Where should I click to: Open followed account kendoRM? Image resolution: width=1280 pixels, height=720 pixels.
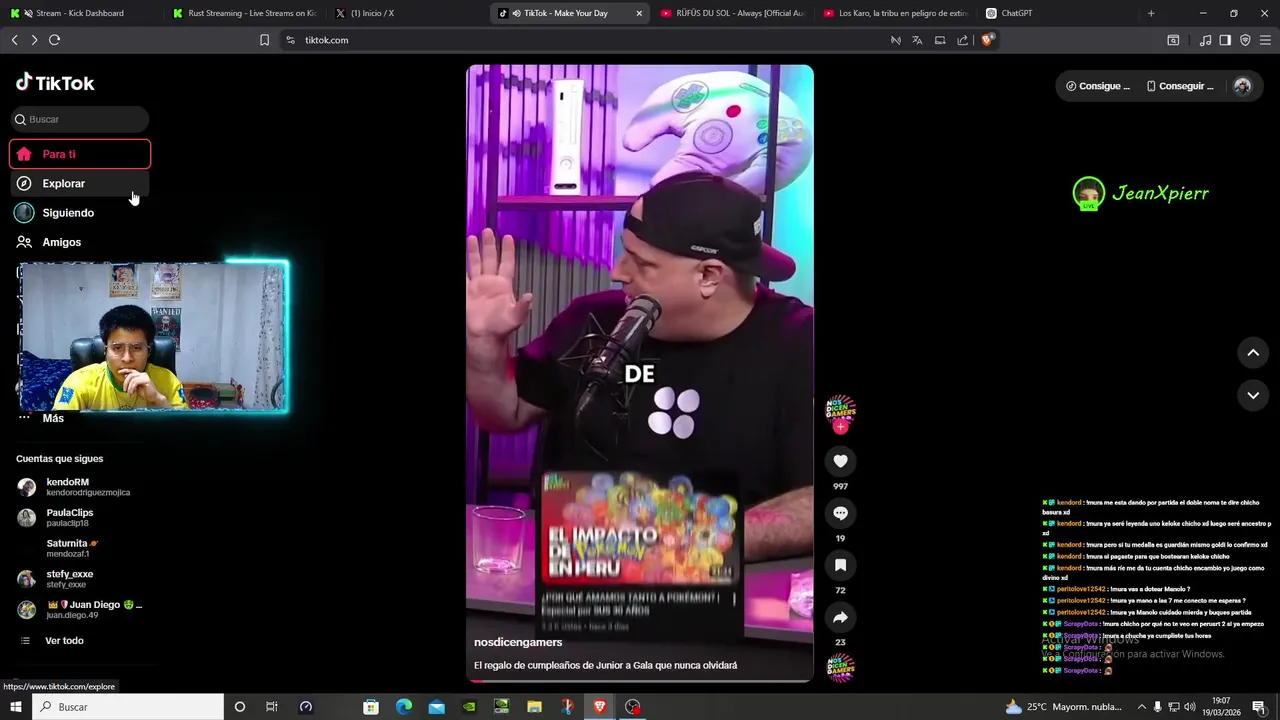(x=80, y=487)
